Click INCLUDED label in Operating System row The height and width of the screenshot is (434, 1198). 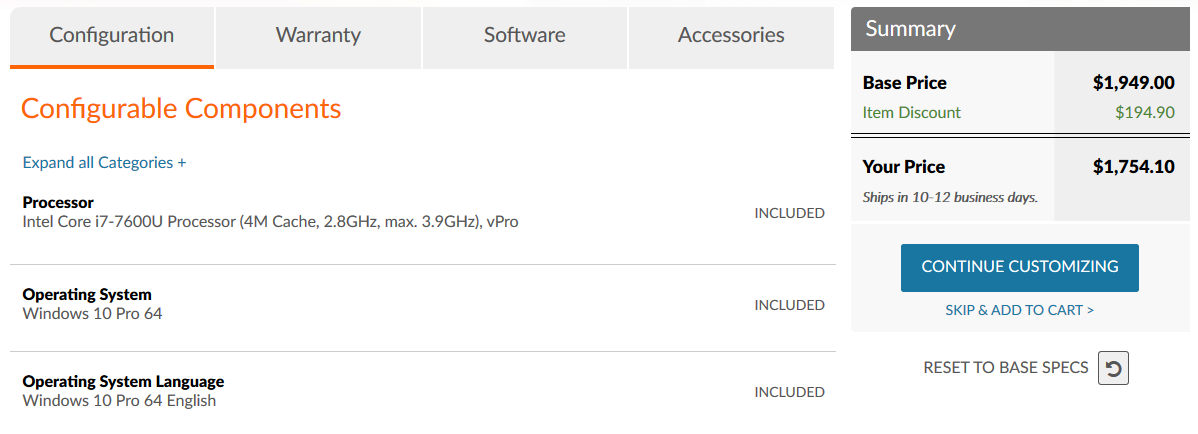(x=790, y=305)
